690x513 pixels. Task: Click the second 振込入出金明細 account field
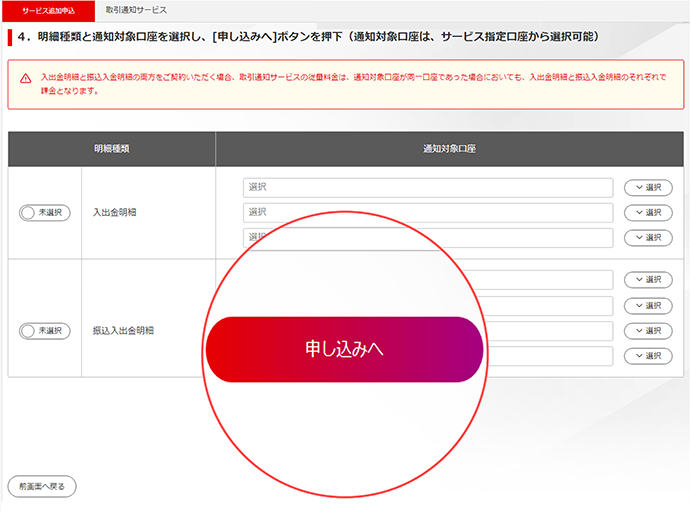(x=550, y=305)
